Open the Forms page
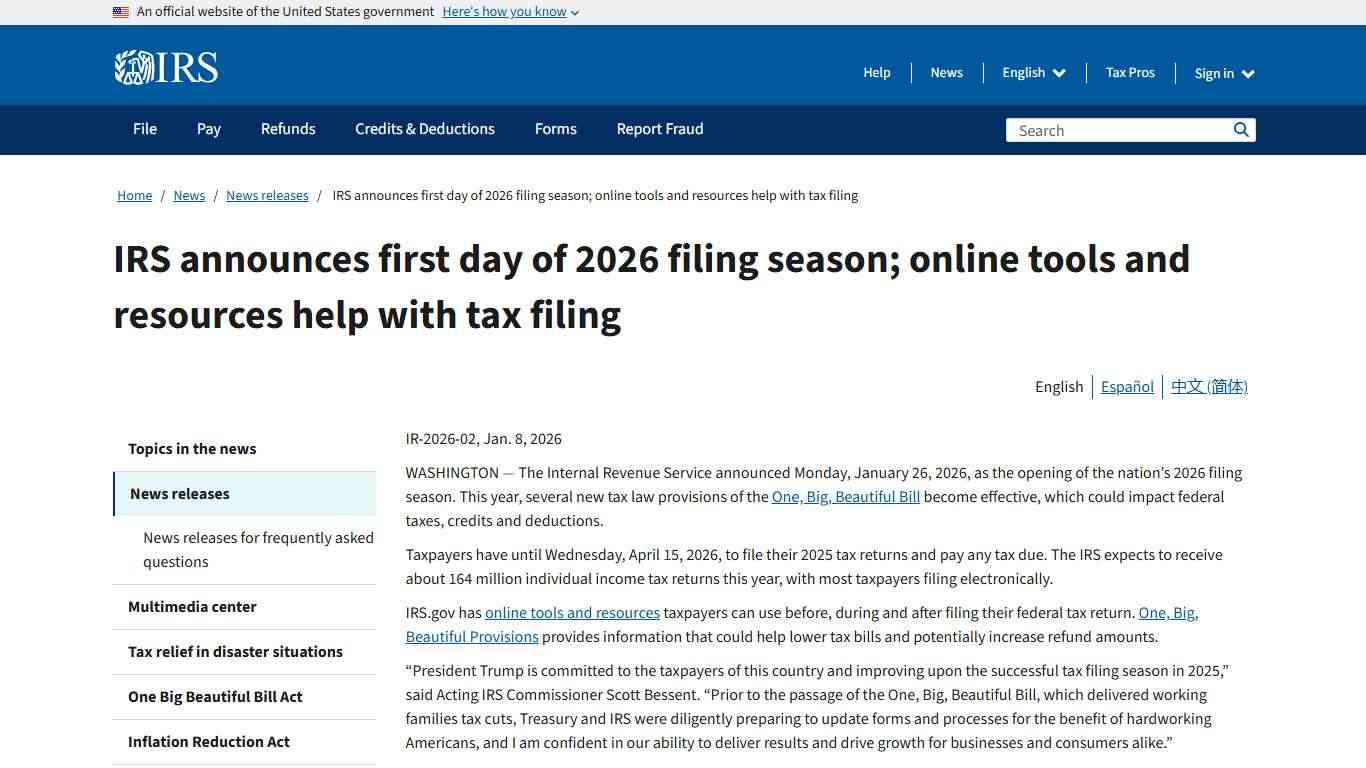This screenshot has width=1366, height=768. 555,129
